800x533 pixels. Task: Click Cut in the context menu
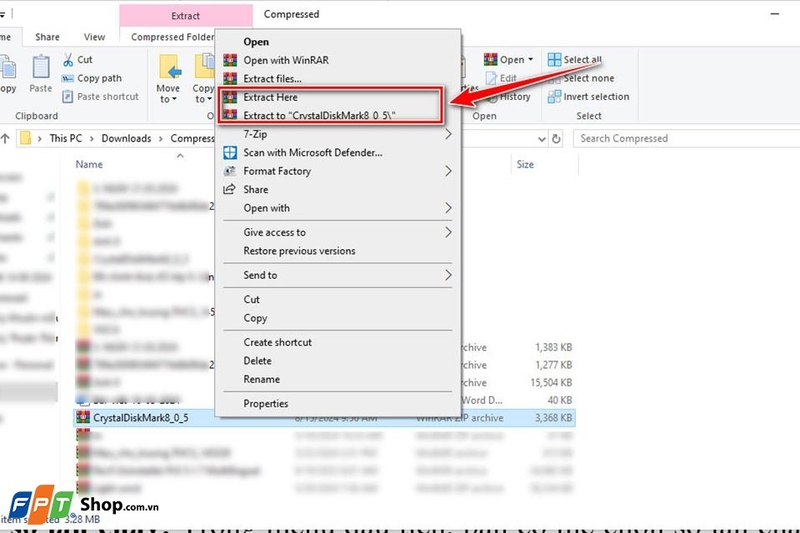(251, 299)
